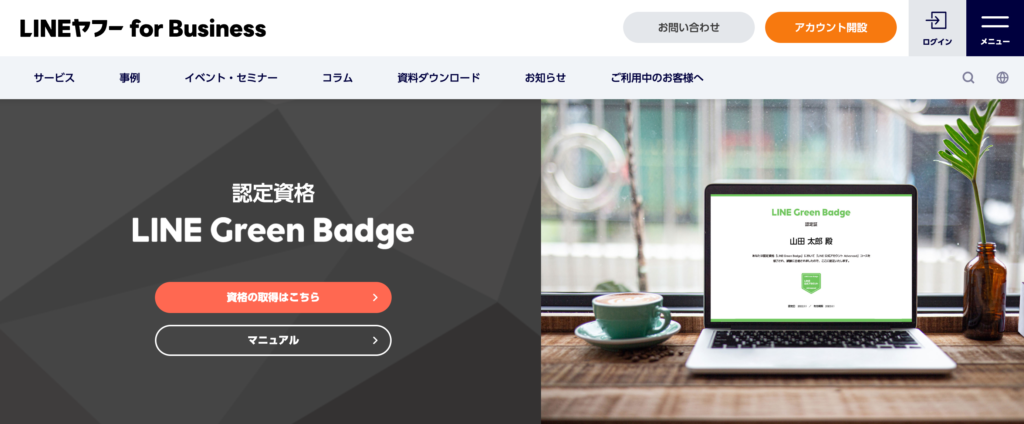1024x424 pixels.
Task: Click the search magnifier icon
Action: [x=968, y=78]
